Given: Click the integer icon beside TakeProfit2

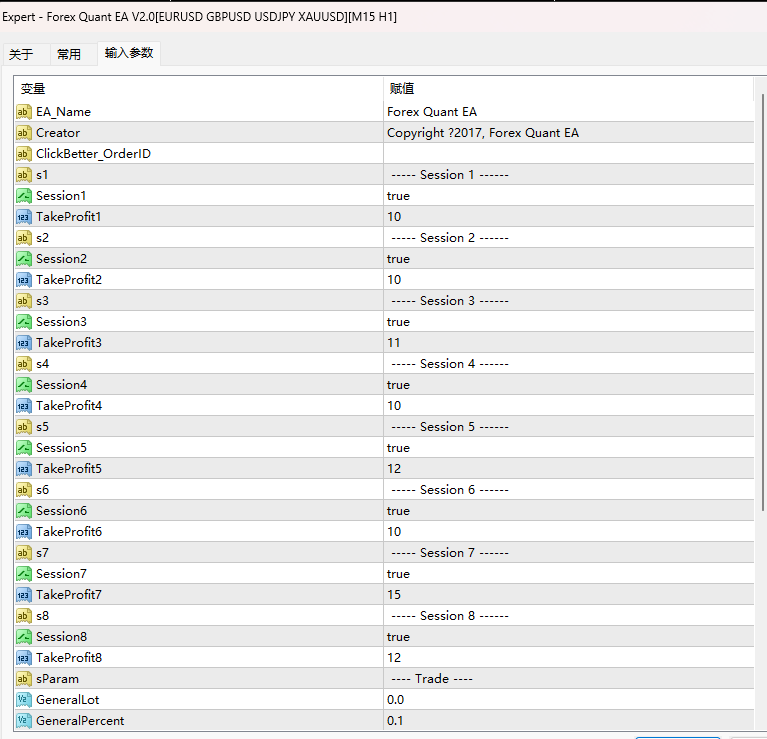Looking at the screenshot, I should pyautogui.click(x=23, y=280).
